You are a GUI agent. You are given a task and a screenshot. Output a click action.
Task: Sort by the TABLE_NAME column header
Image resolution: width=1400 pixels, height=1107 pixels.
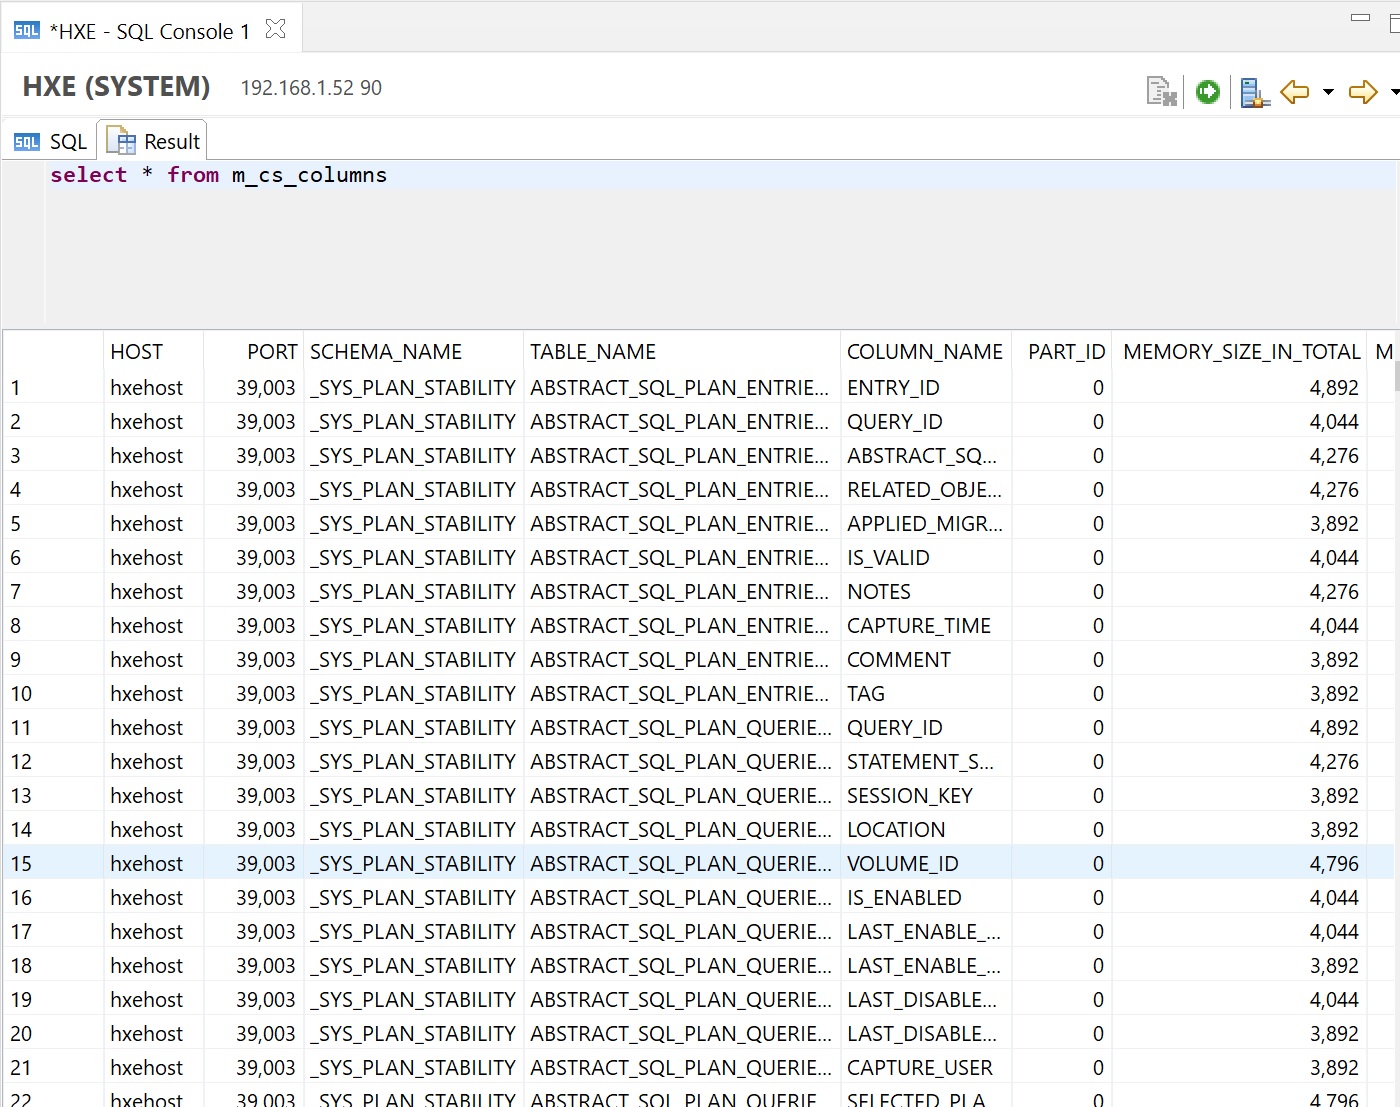593,352
